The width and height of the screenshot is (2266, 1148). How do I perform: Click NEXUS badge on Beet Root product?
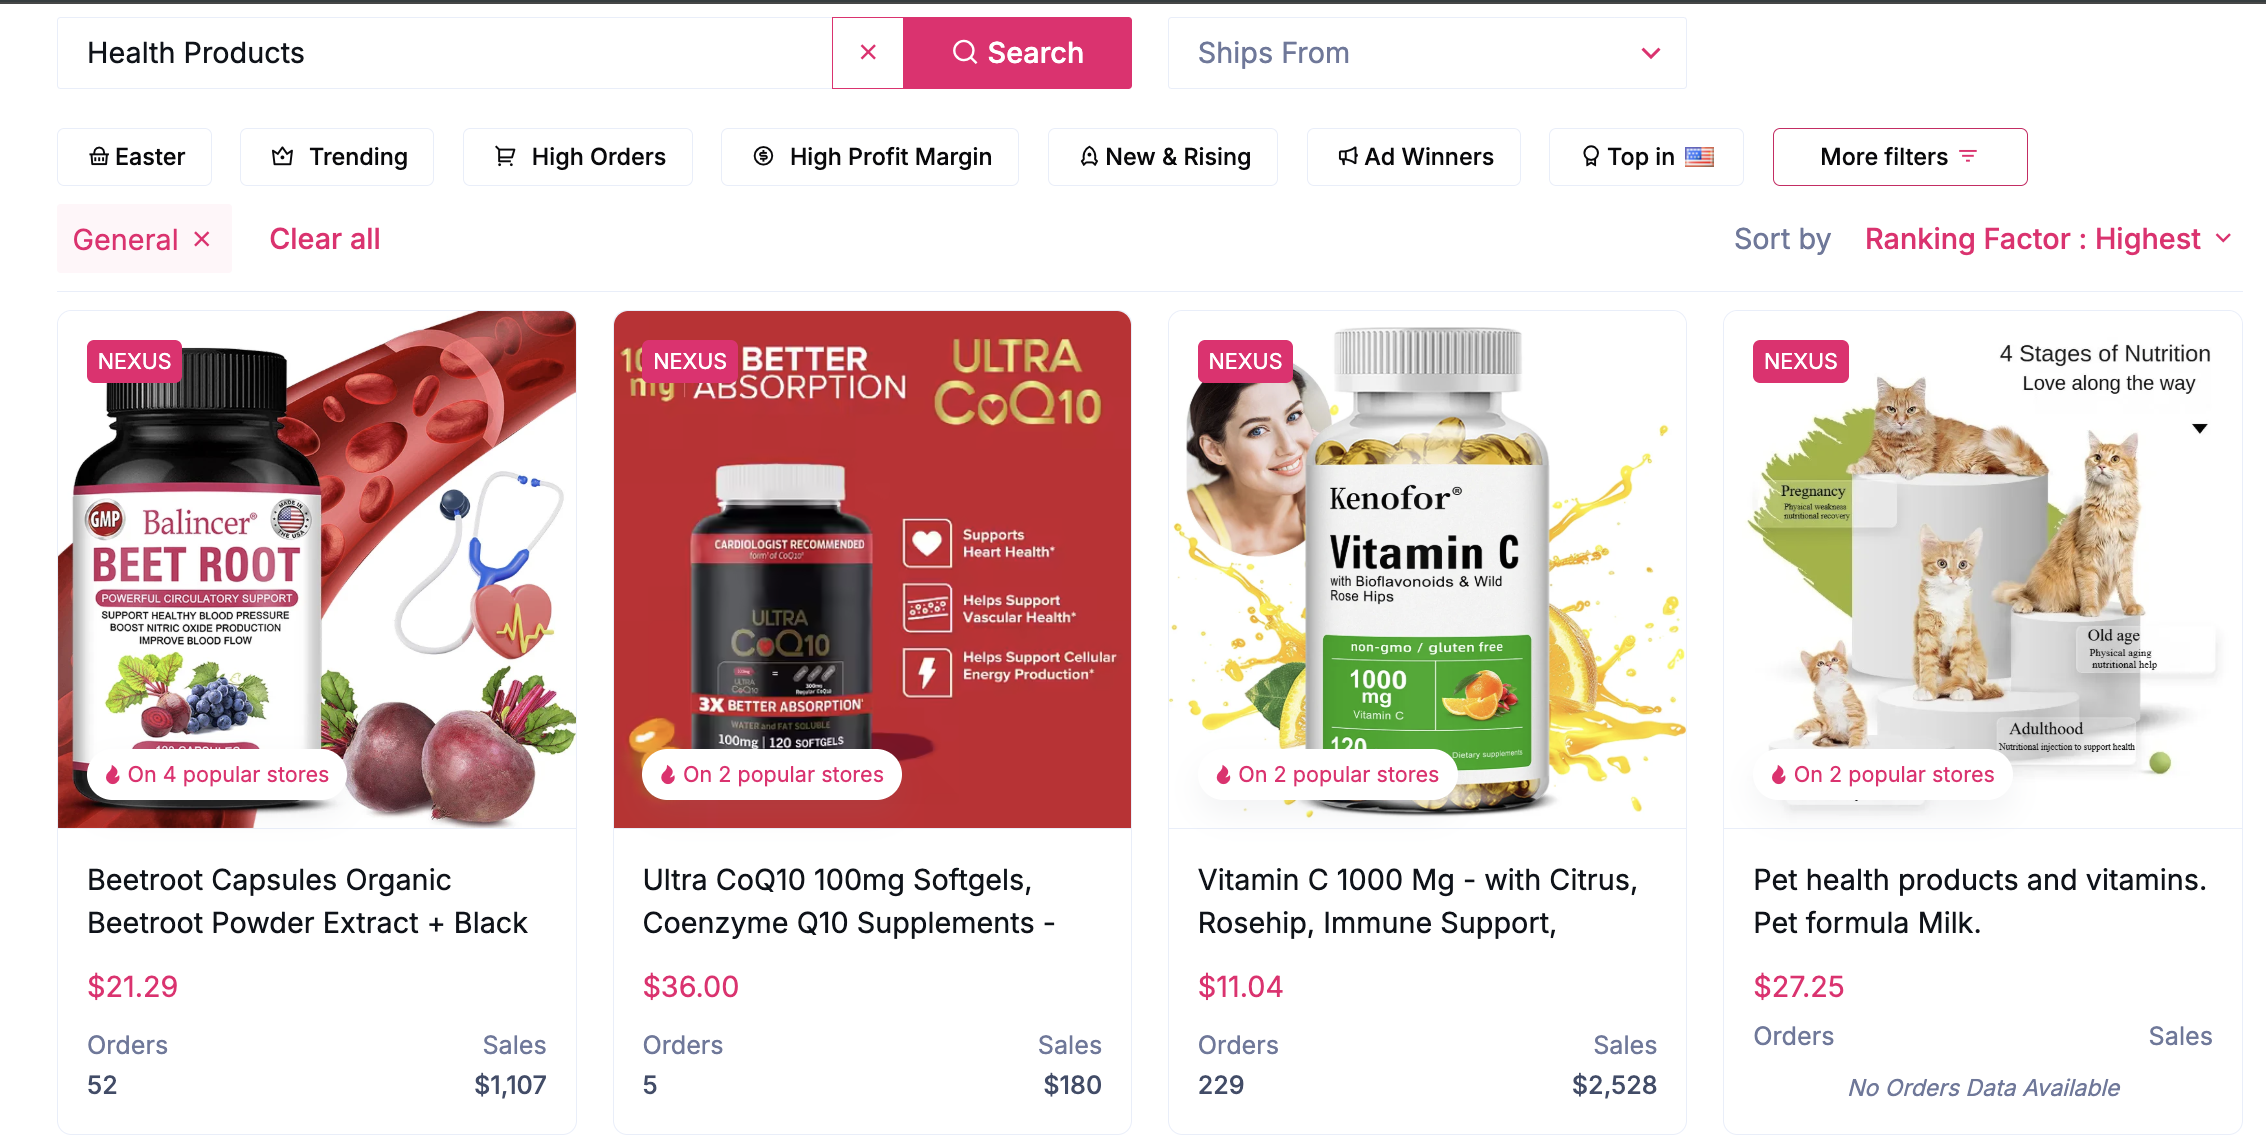coord(135,361)
